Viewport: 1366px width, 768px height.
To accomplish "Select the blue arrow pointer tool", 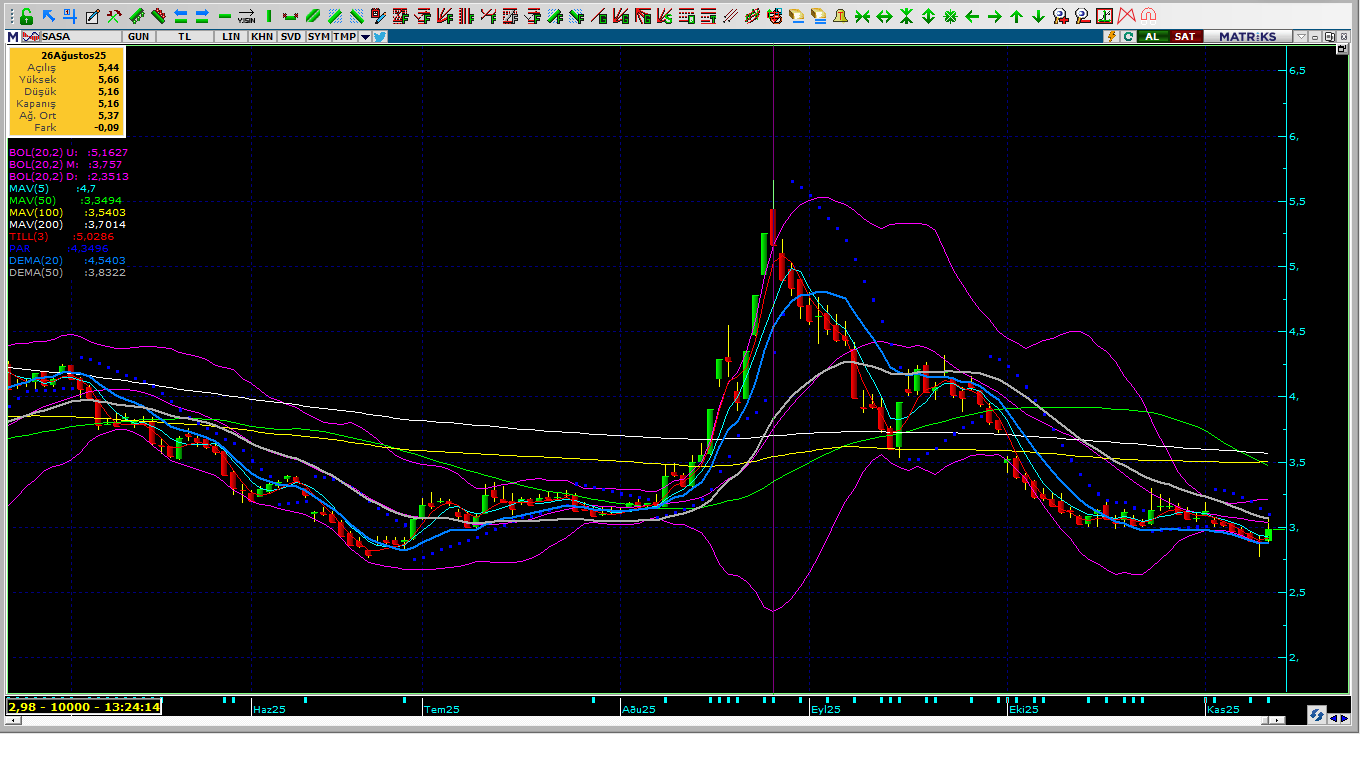I will pyautogui.click(x=48, y=16).
